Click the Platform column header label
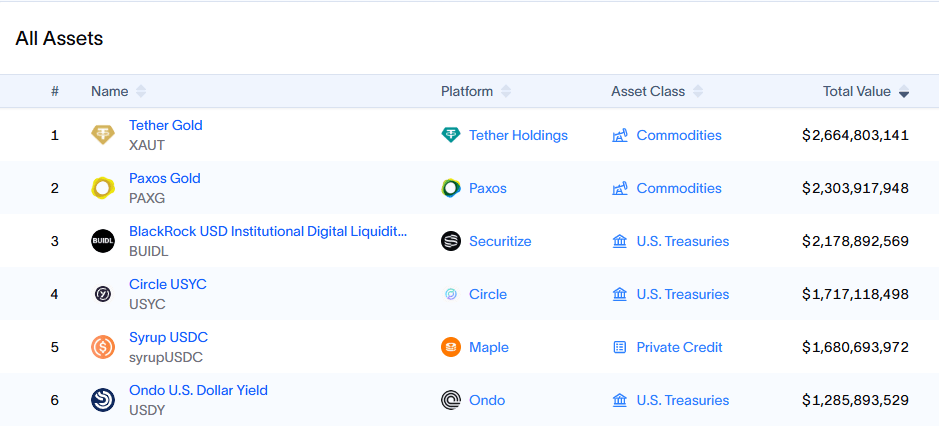The image size is (939, 438). tap(467, 92)
